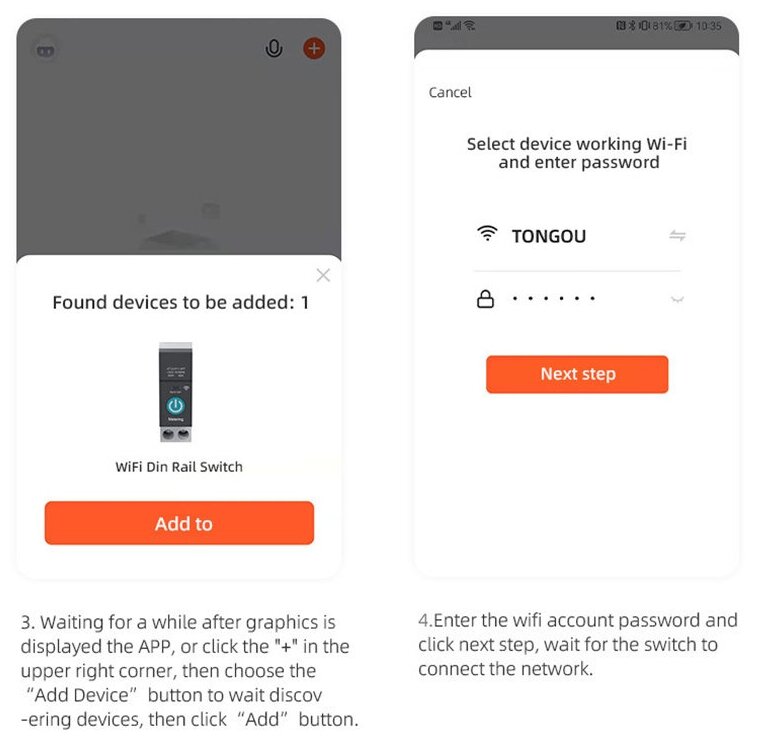Tap the WiFi Din Rail Switch label
Viewport: 758px width, 741px height.
coord(179,467)
